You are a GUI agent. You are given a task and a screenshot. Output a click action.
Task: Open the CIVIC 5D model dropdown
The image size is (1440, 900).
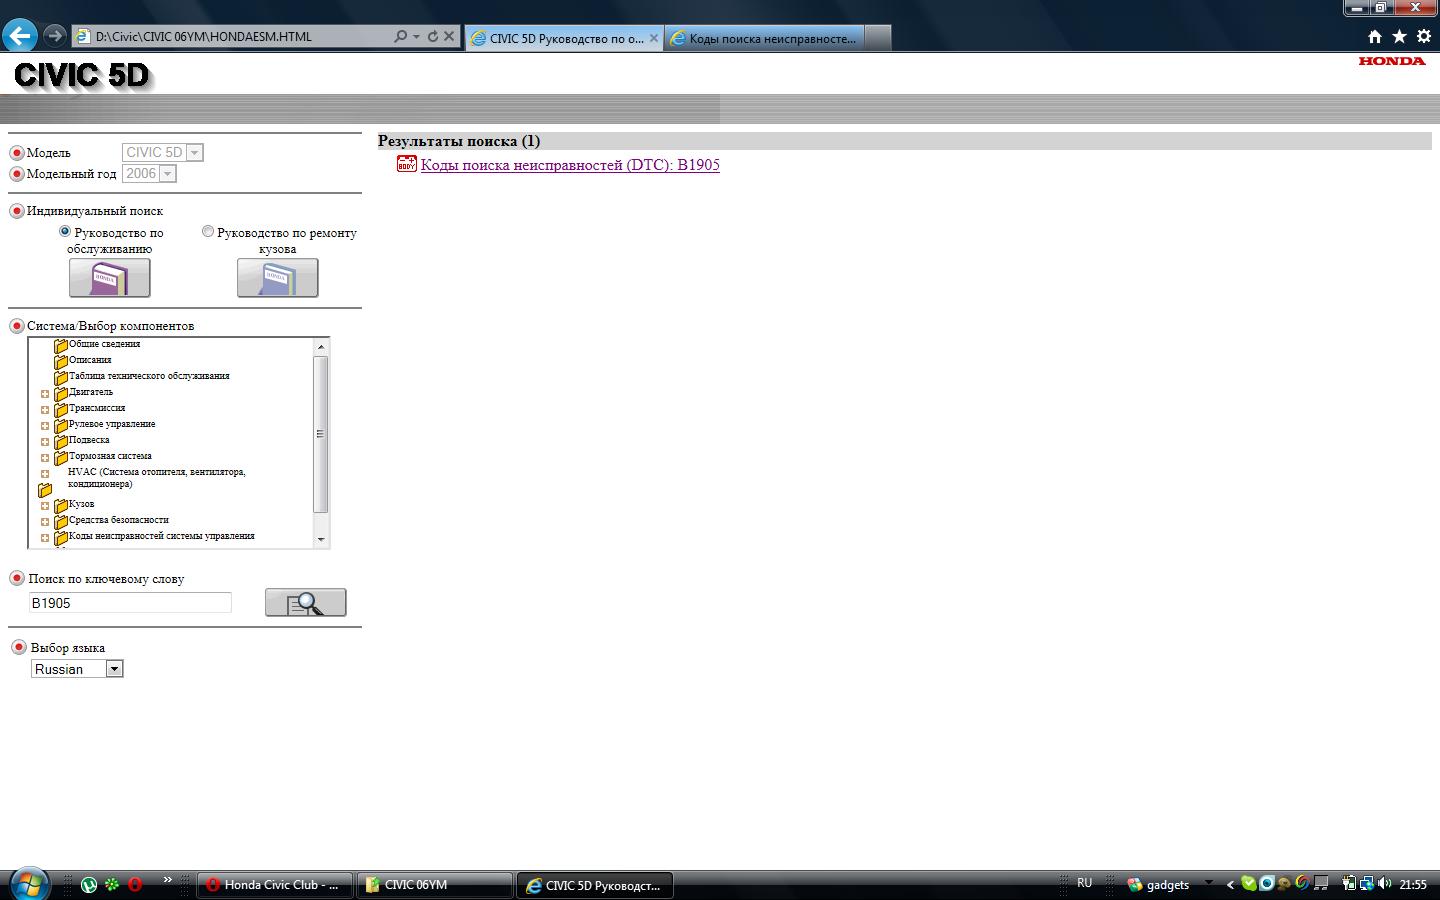(x=163, y=152)
